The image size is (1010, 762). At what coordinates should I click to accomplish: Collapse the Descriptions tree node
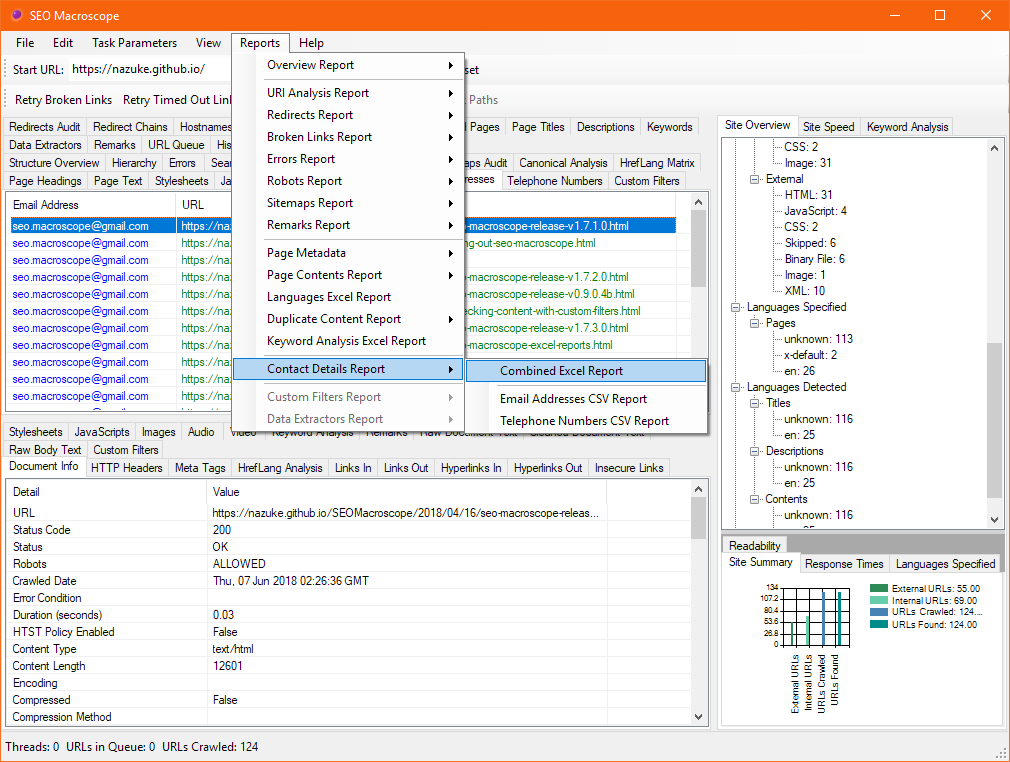point(754,452)
